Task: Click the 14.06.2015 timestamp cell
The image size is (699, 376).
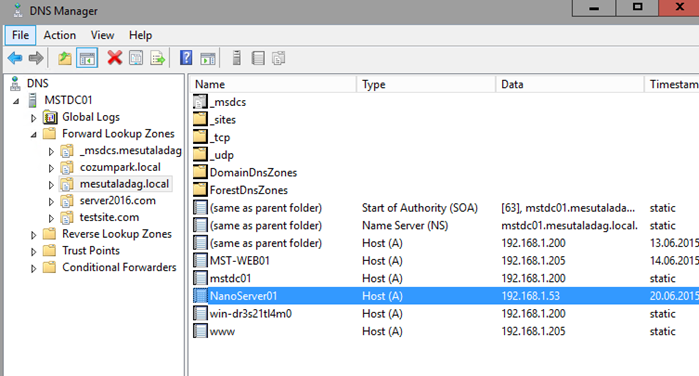Action: (x=674, y=260)
